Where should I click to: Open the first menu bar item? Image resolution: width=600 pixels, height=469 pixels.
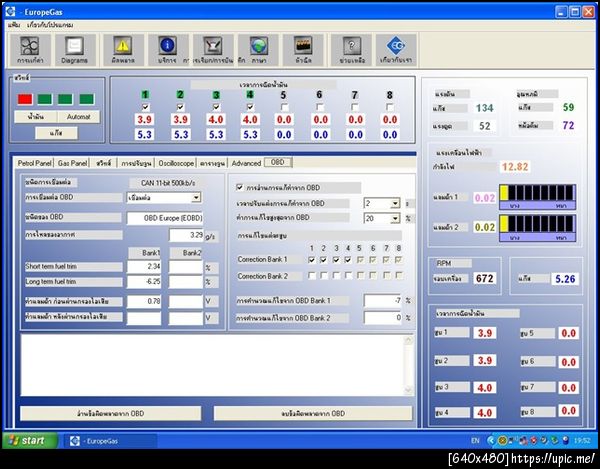click(x=13, y=25)
